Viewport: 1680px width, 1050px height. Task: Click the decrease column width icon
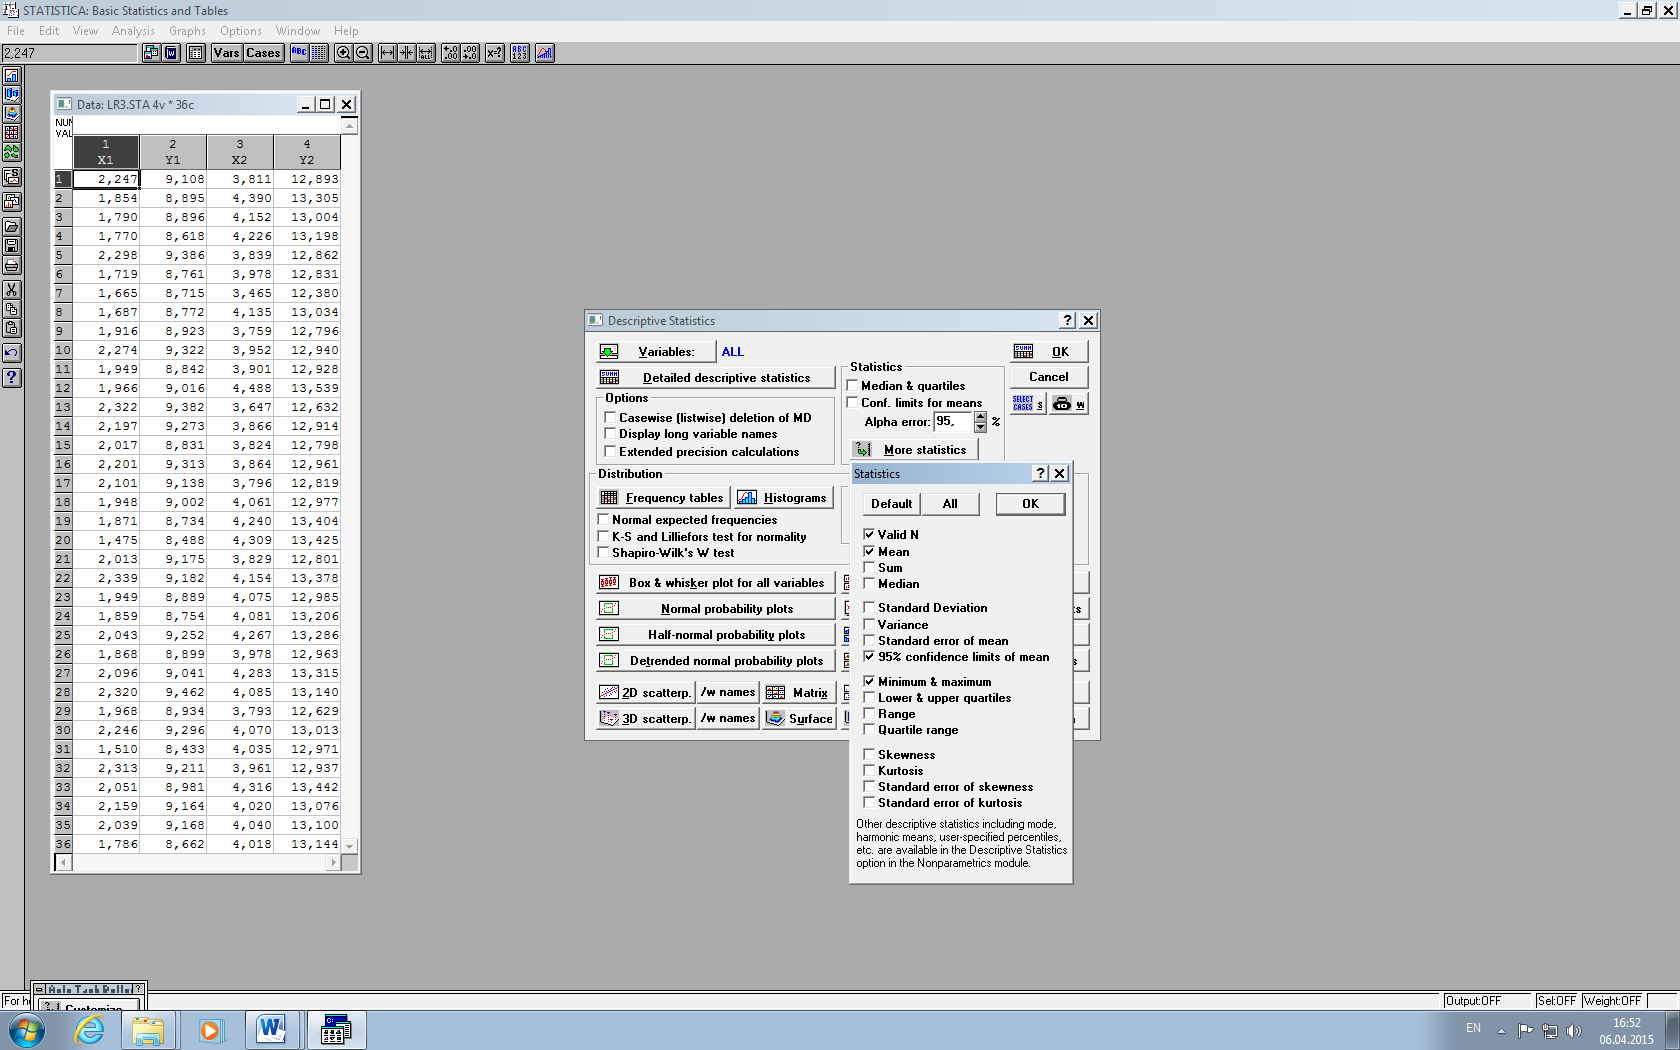[x=407, y=53]
